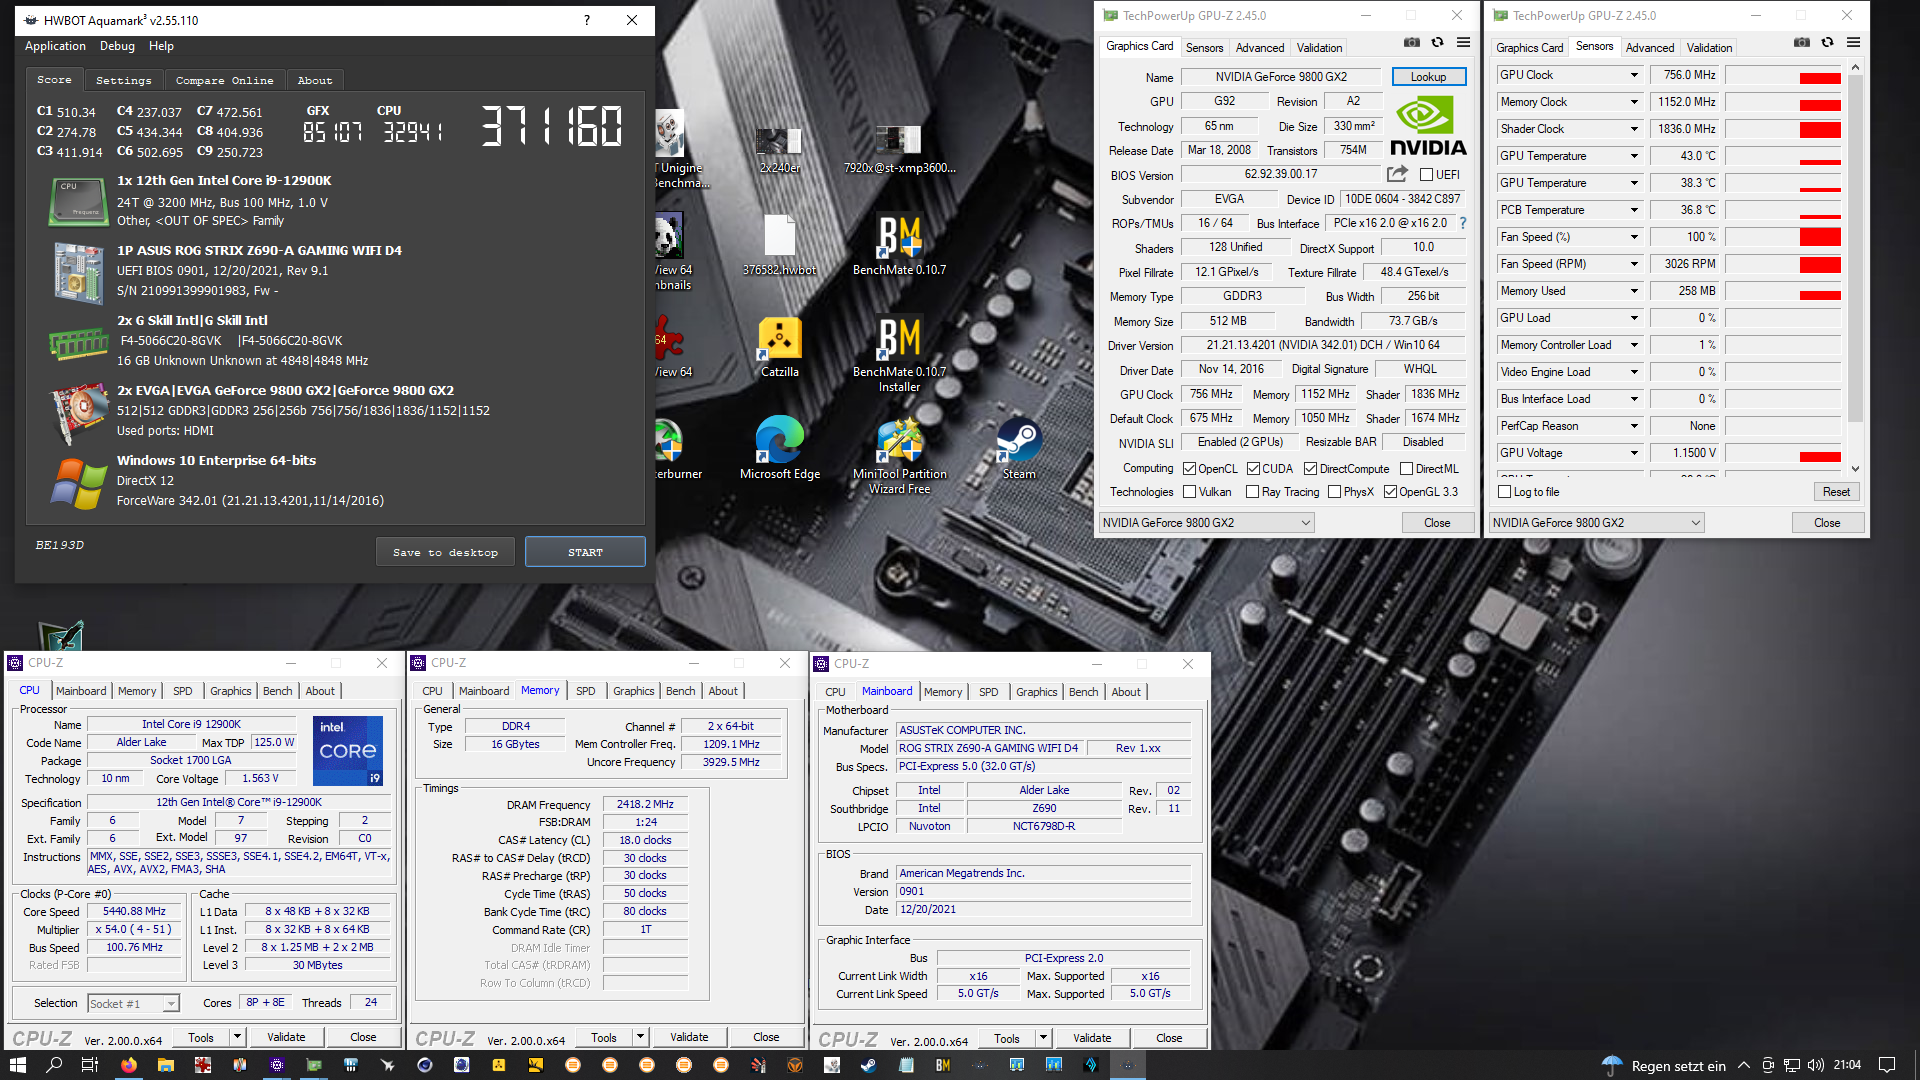Toggle the Vulkan checkbox
The image size is (1920, 1080).
pos(1189,491)
